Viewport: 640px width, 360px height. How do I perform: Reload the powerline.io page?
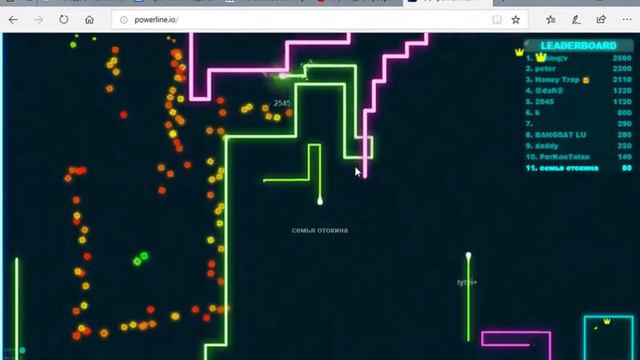tap(64, 20)
